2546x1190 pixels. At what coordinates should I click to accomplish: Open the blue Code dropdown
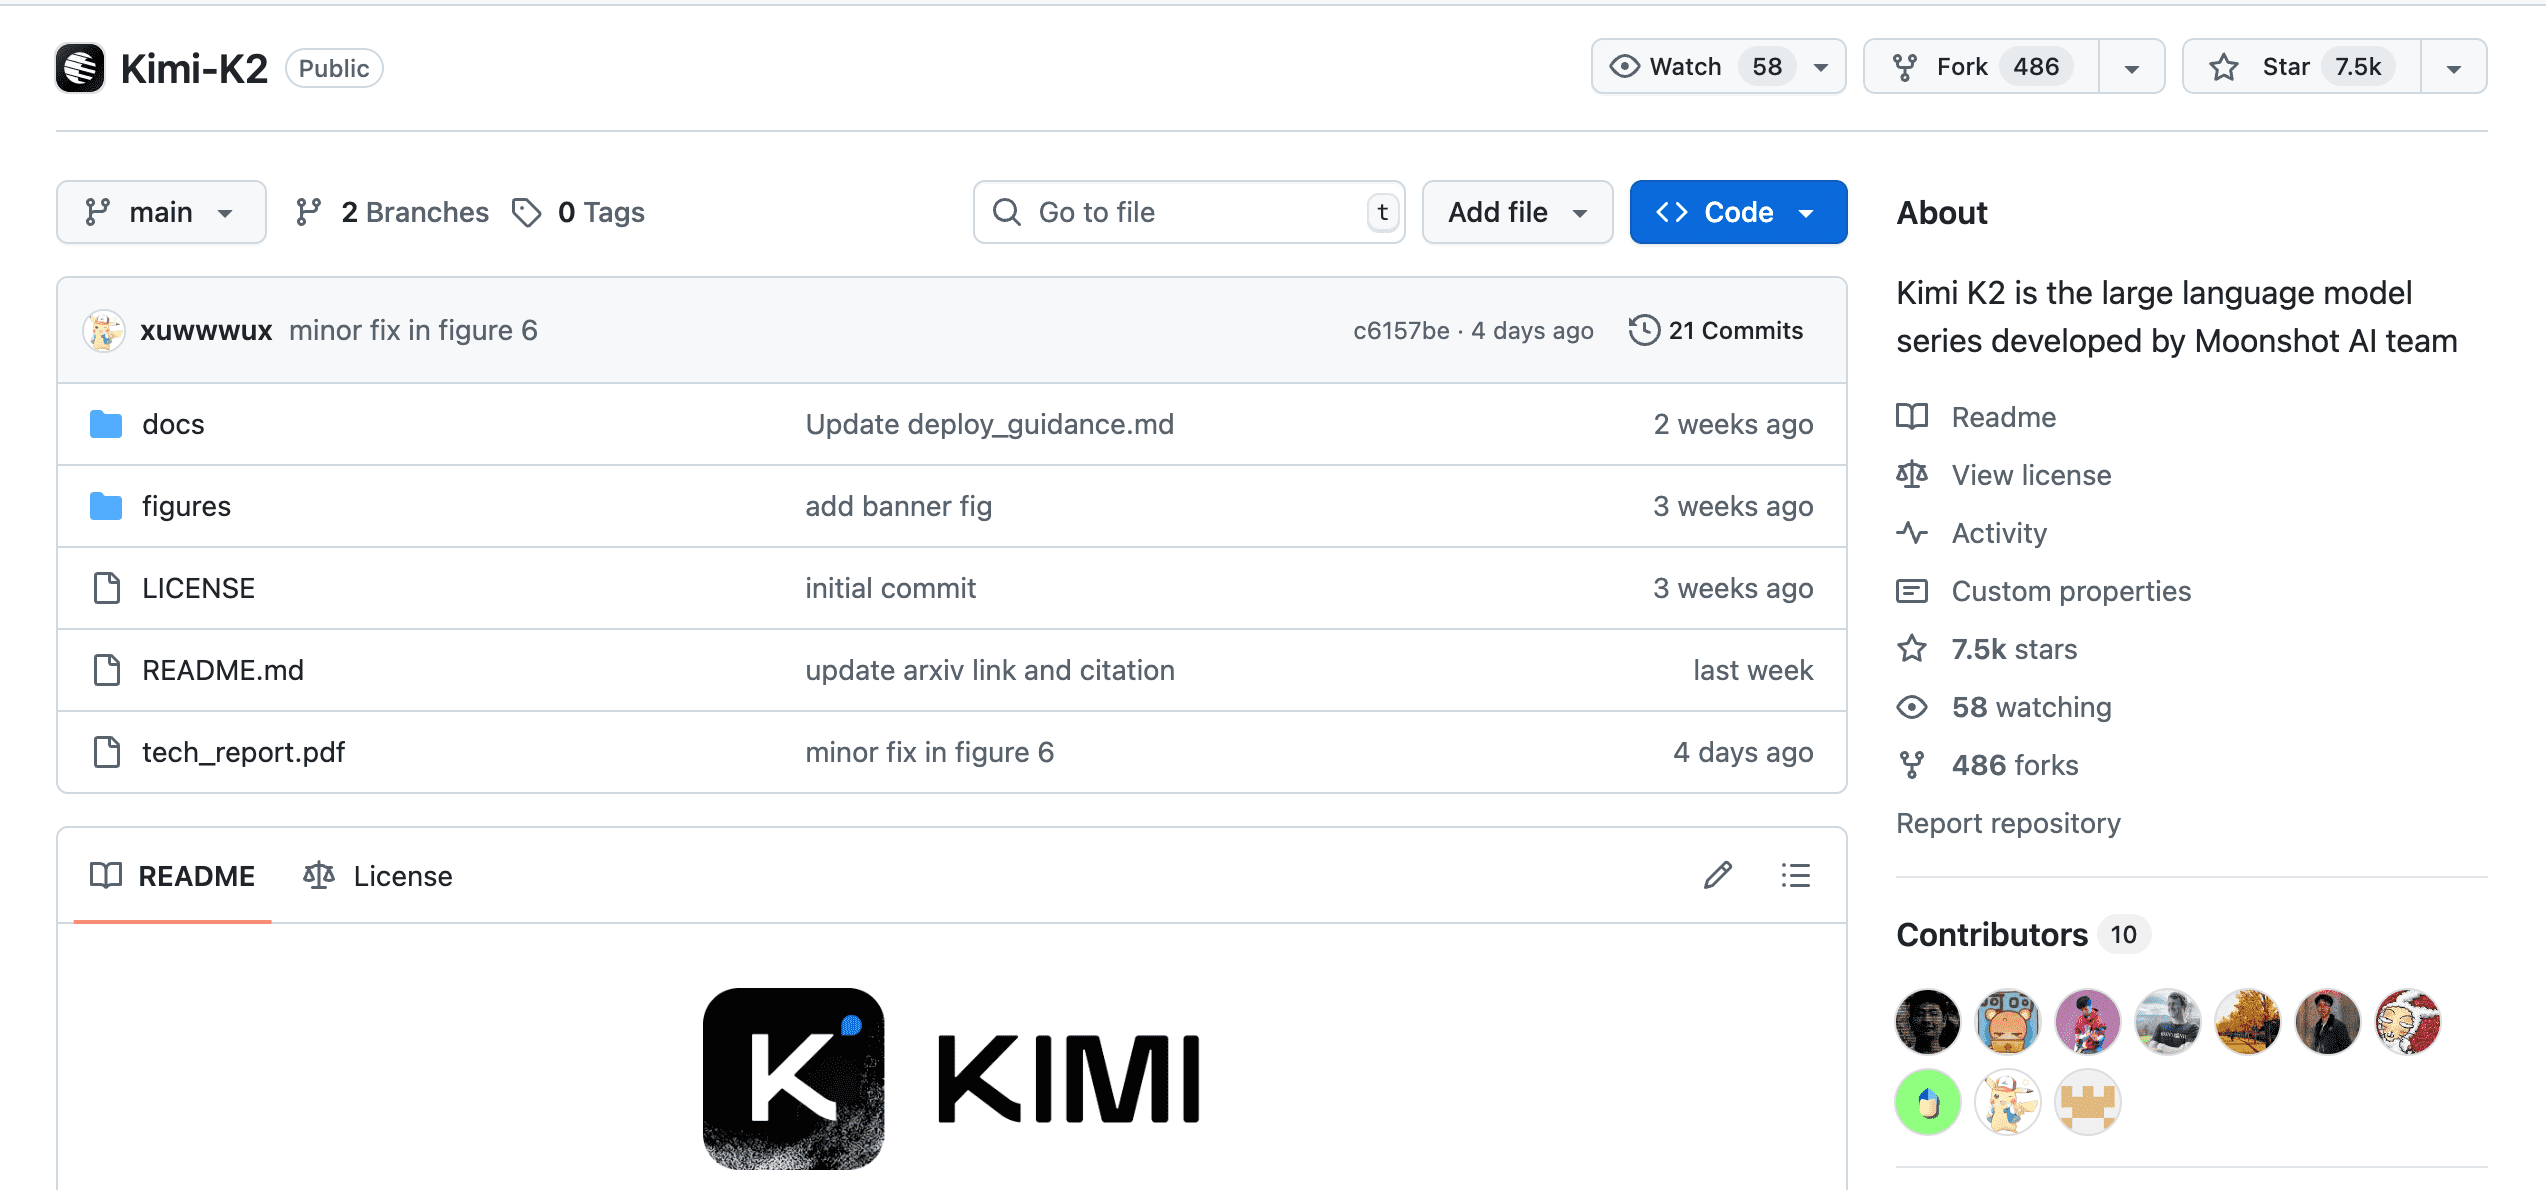coord(1738,212)
